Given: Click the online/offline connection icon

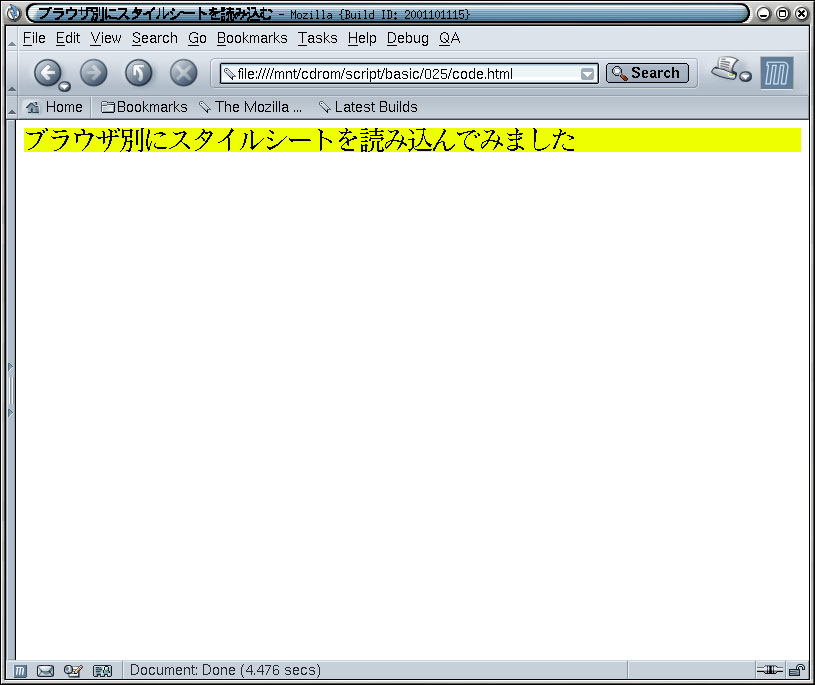Looking at the screenshot, I should tap(769, 670).
